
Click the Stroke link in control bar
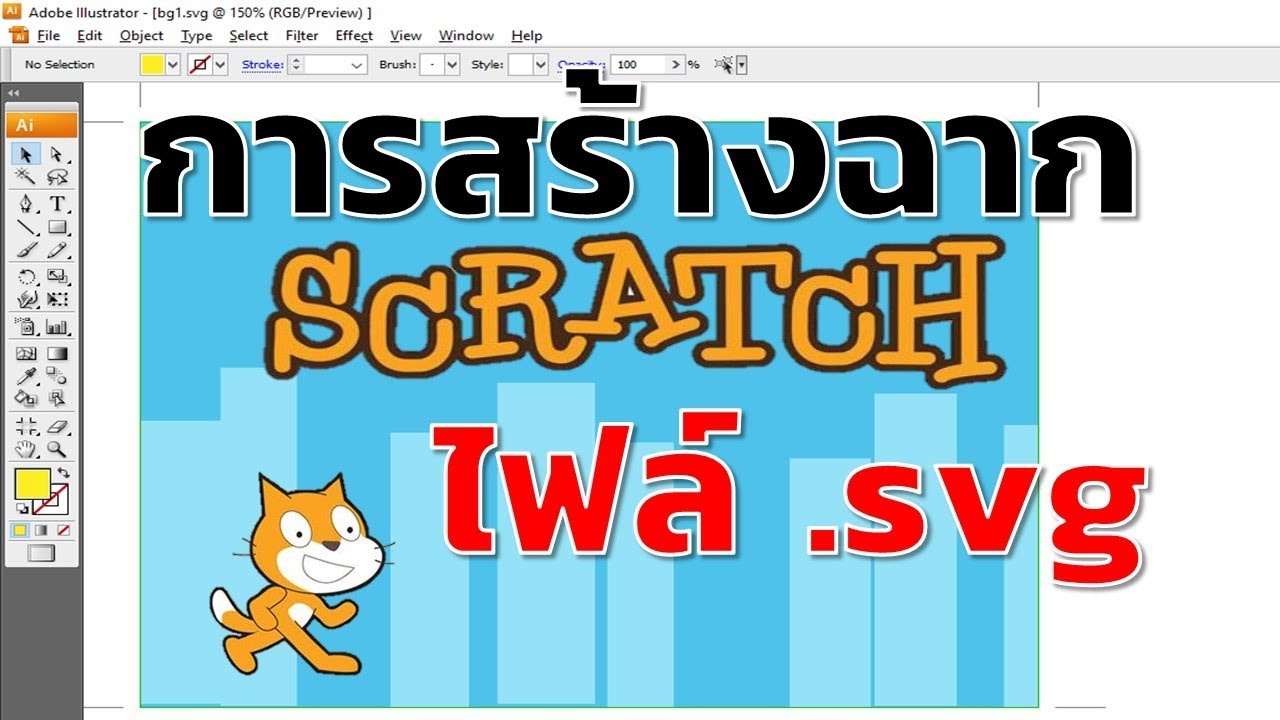(262, 65)
